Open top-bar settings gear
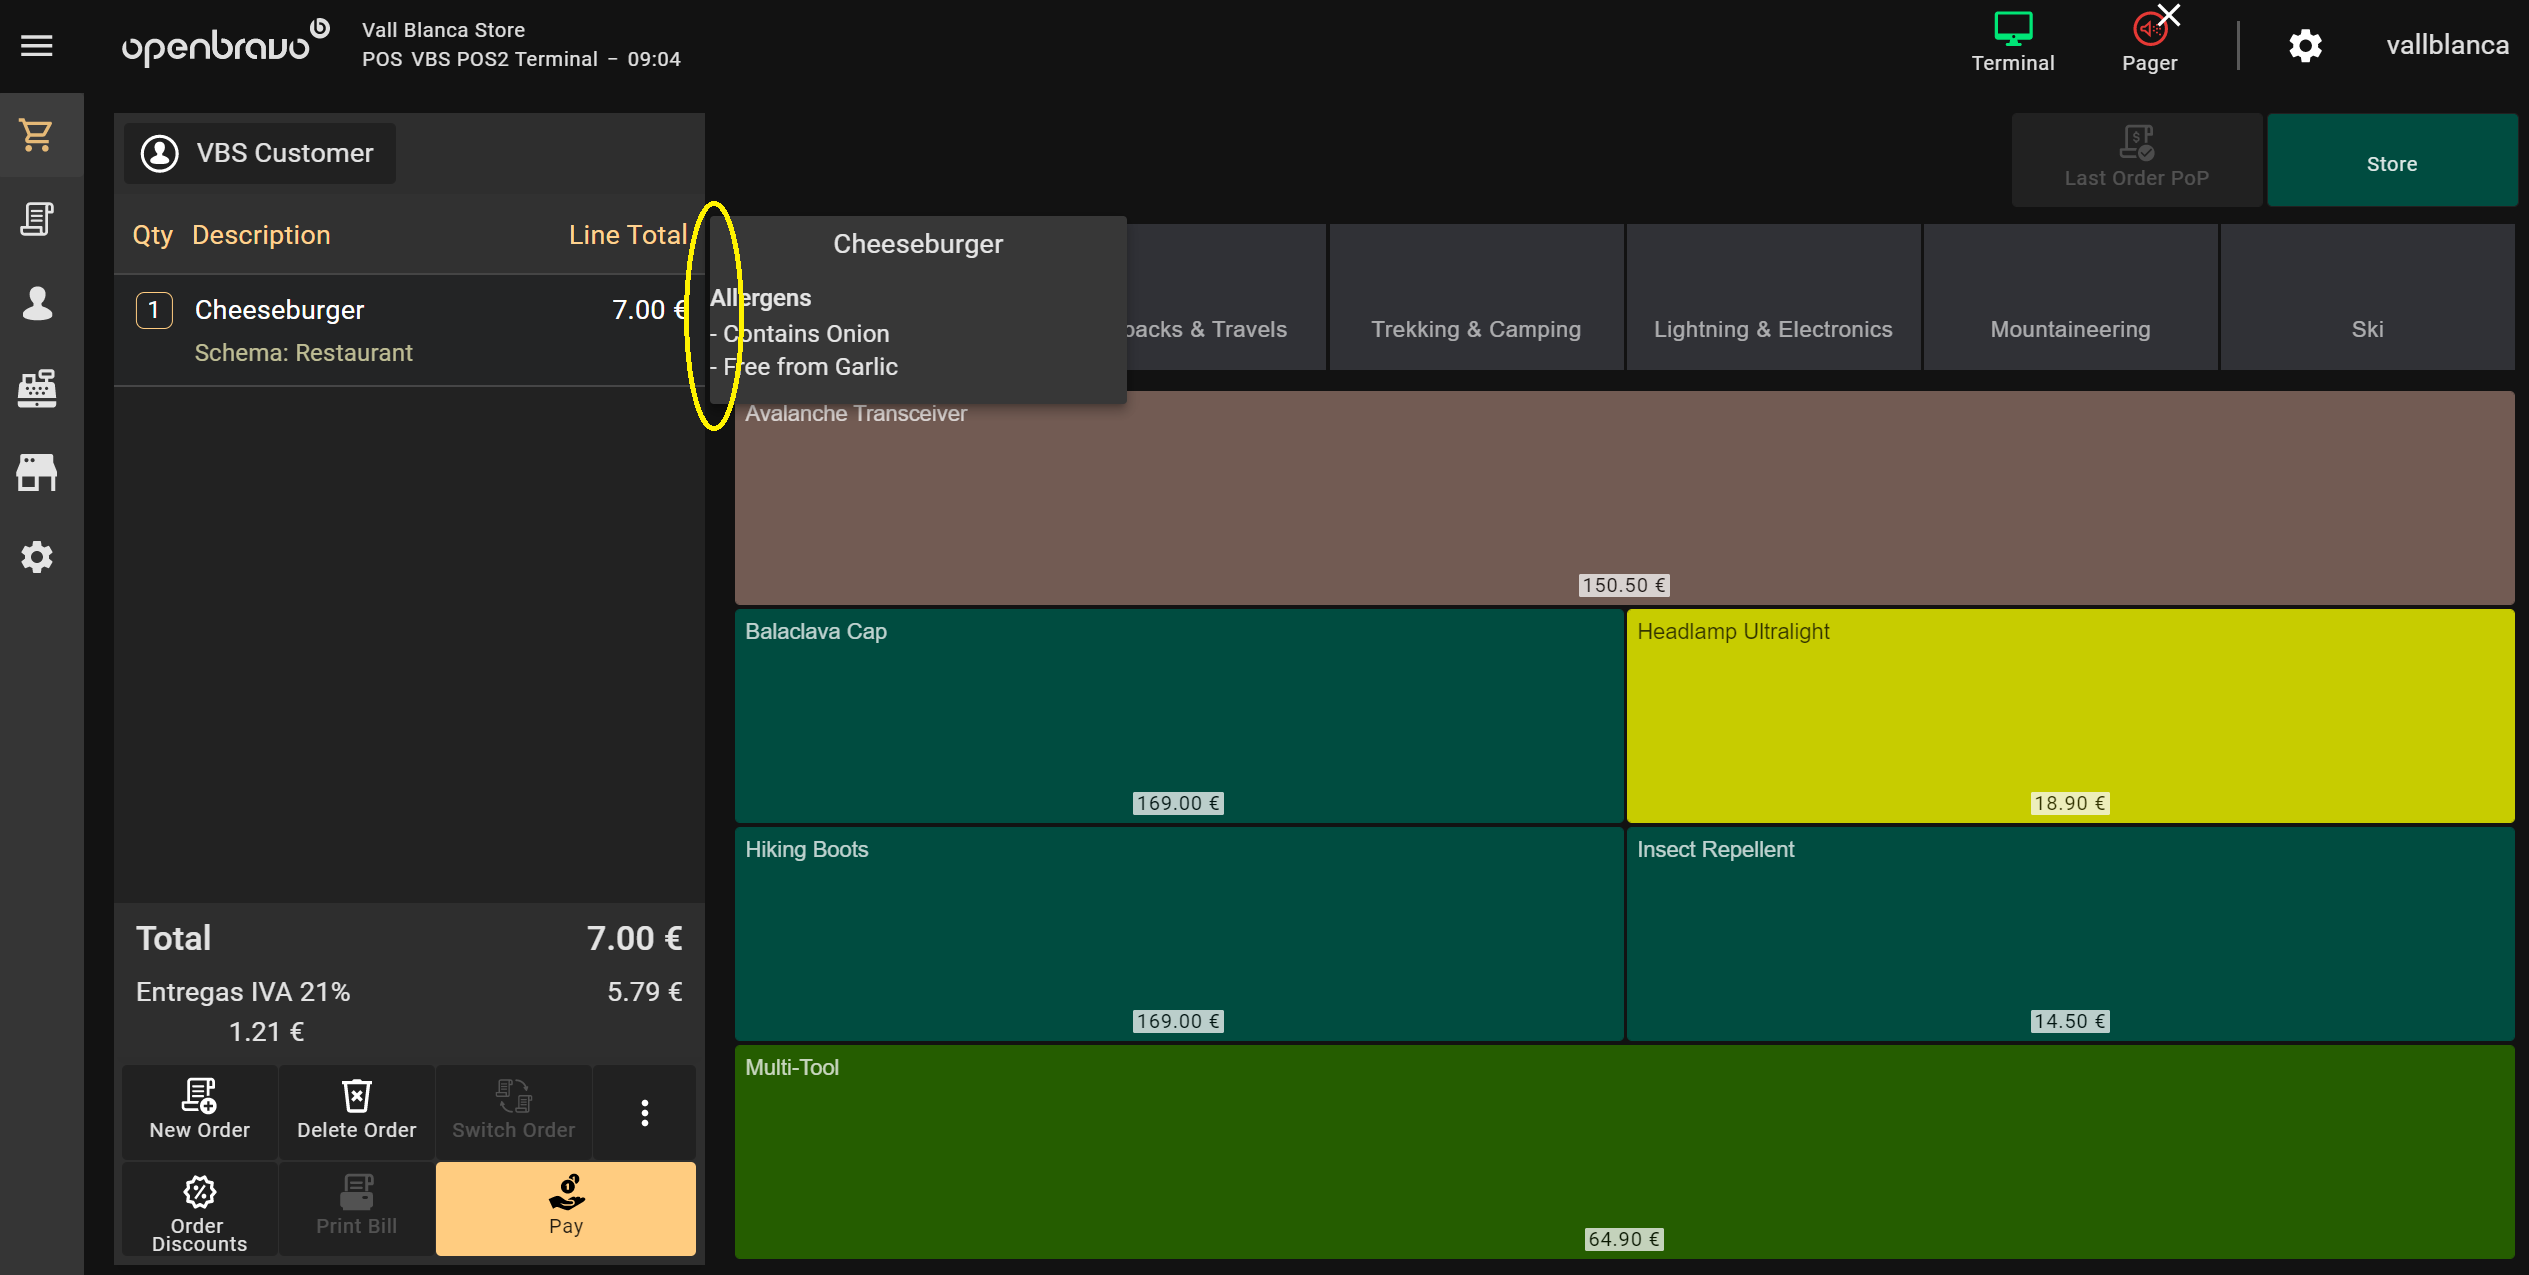 click(x=2305, y=46)
